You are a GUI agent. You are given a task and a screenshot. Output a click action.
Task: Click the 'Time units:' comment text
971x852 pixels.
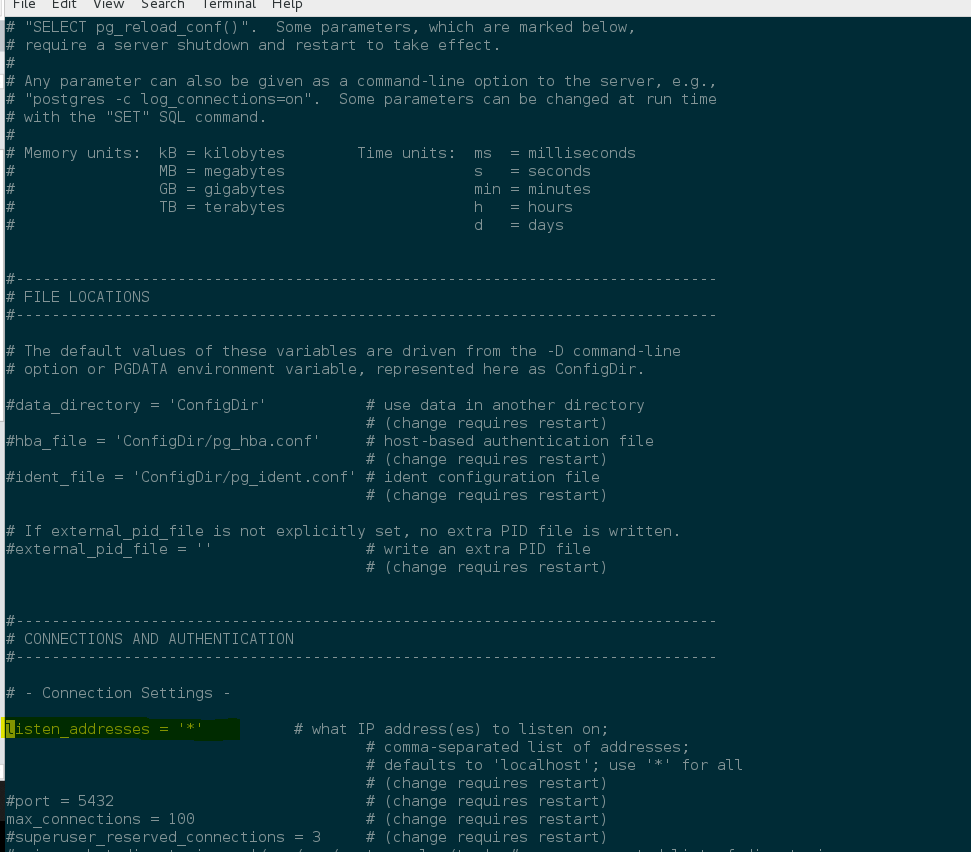click(406, 153)
